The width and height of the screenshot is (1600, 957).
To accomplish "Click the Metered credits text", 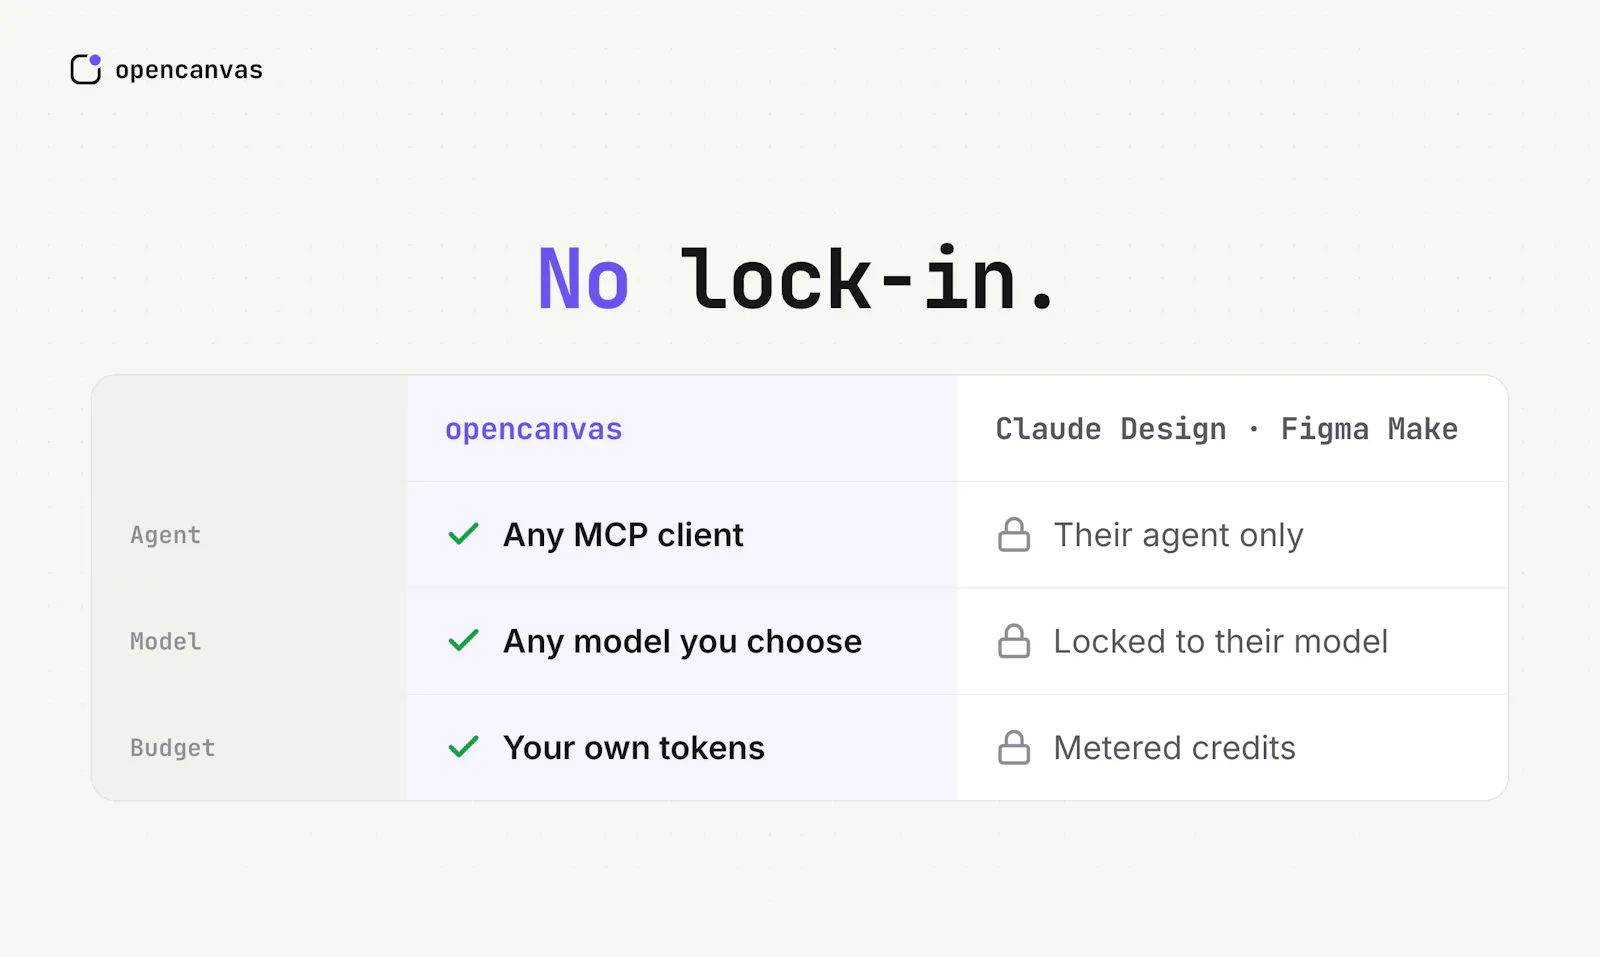I will tap(1174, 748).
